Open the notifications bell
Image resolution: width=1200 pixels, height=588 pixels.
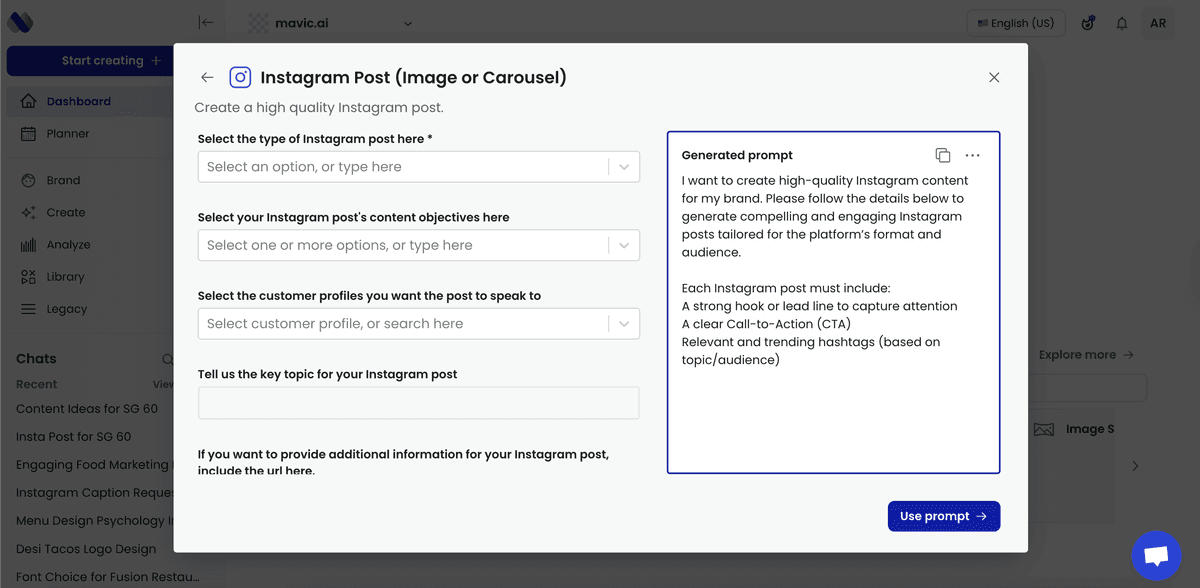point(1122,23)
